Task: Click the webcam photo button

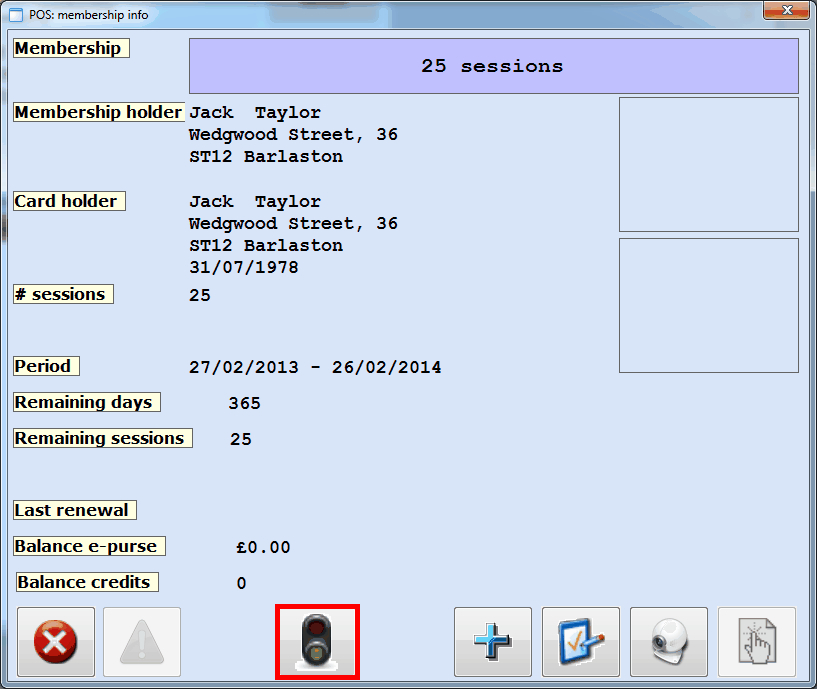Action: point(669,642)
